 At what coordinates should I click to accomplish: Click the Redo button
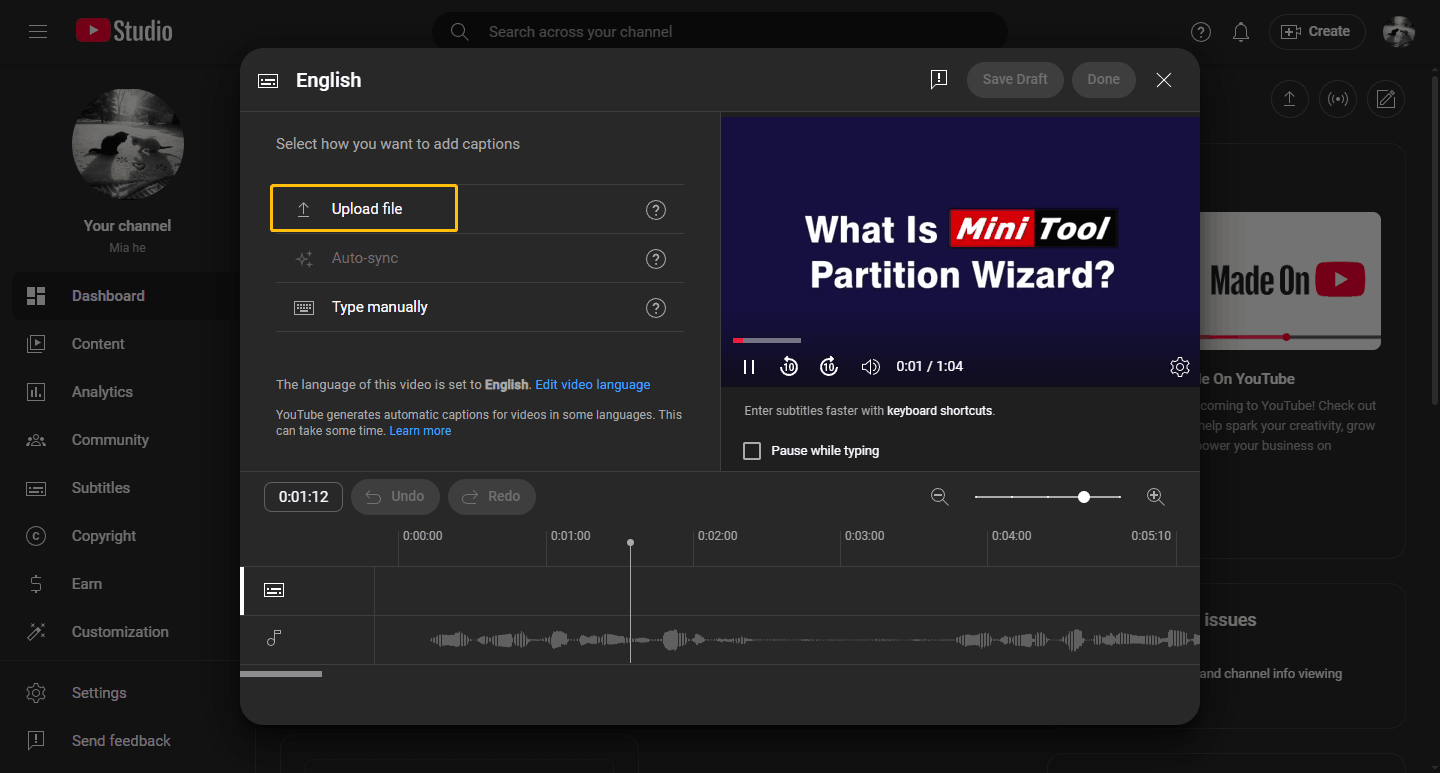coord(492,497)
